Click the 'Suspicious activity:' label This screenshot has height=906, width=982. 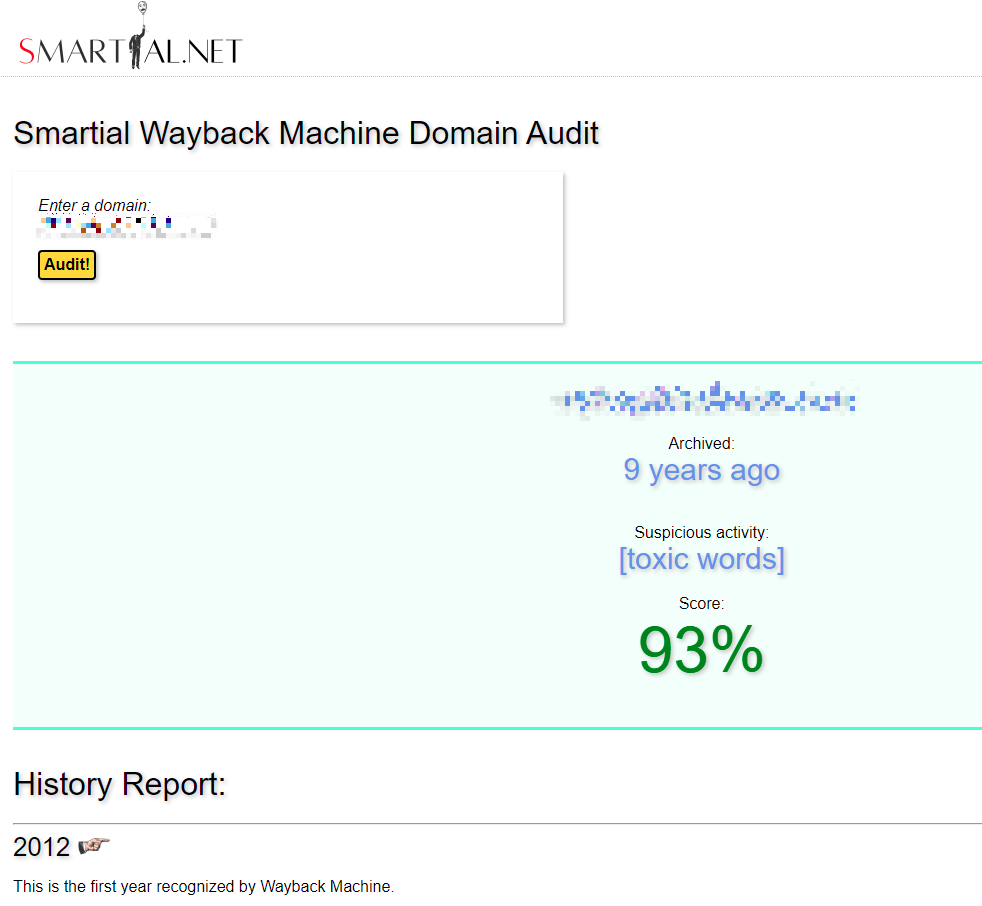(x=701, y=532)
